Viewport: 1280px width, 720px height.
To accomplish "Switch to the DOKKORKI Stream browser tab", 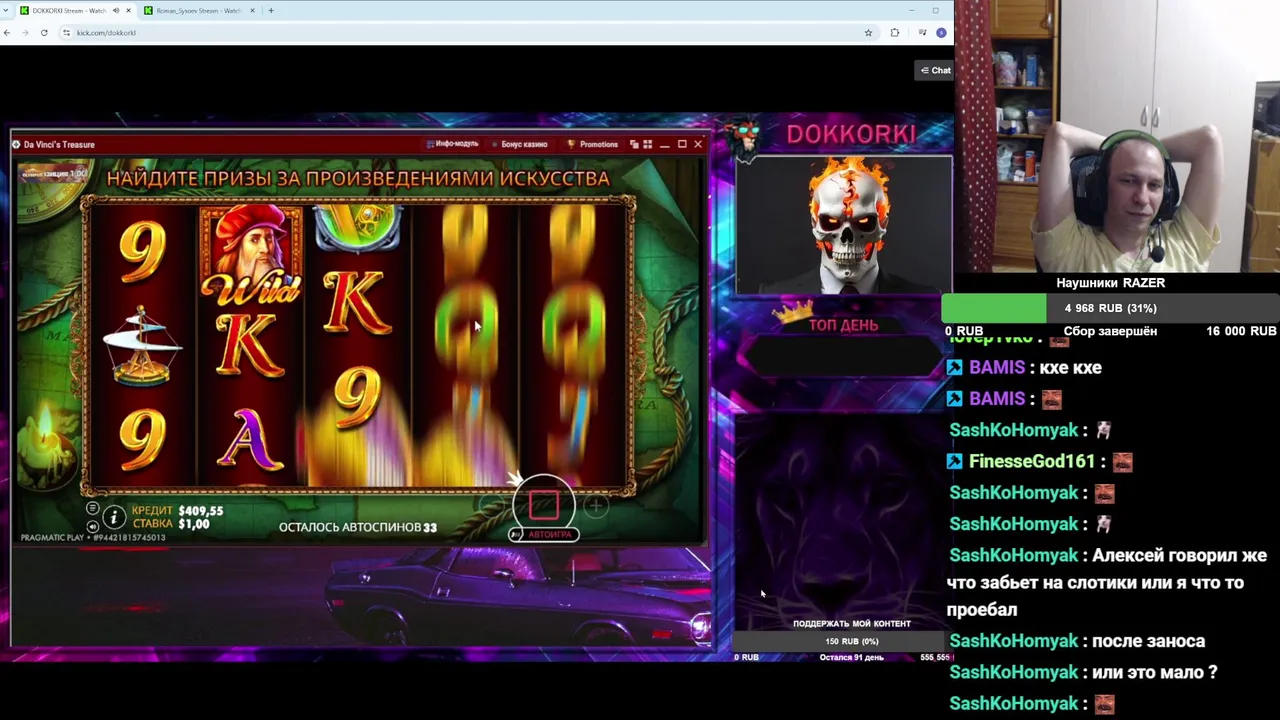I will (68, 10).
